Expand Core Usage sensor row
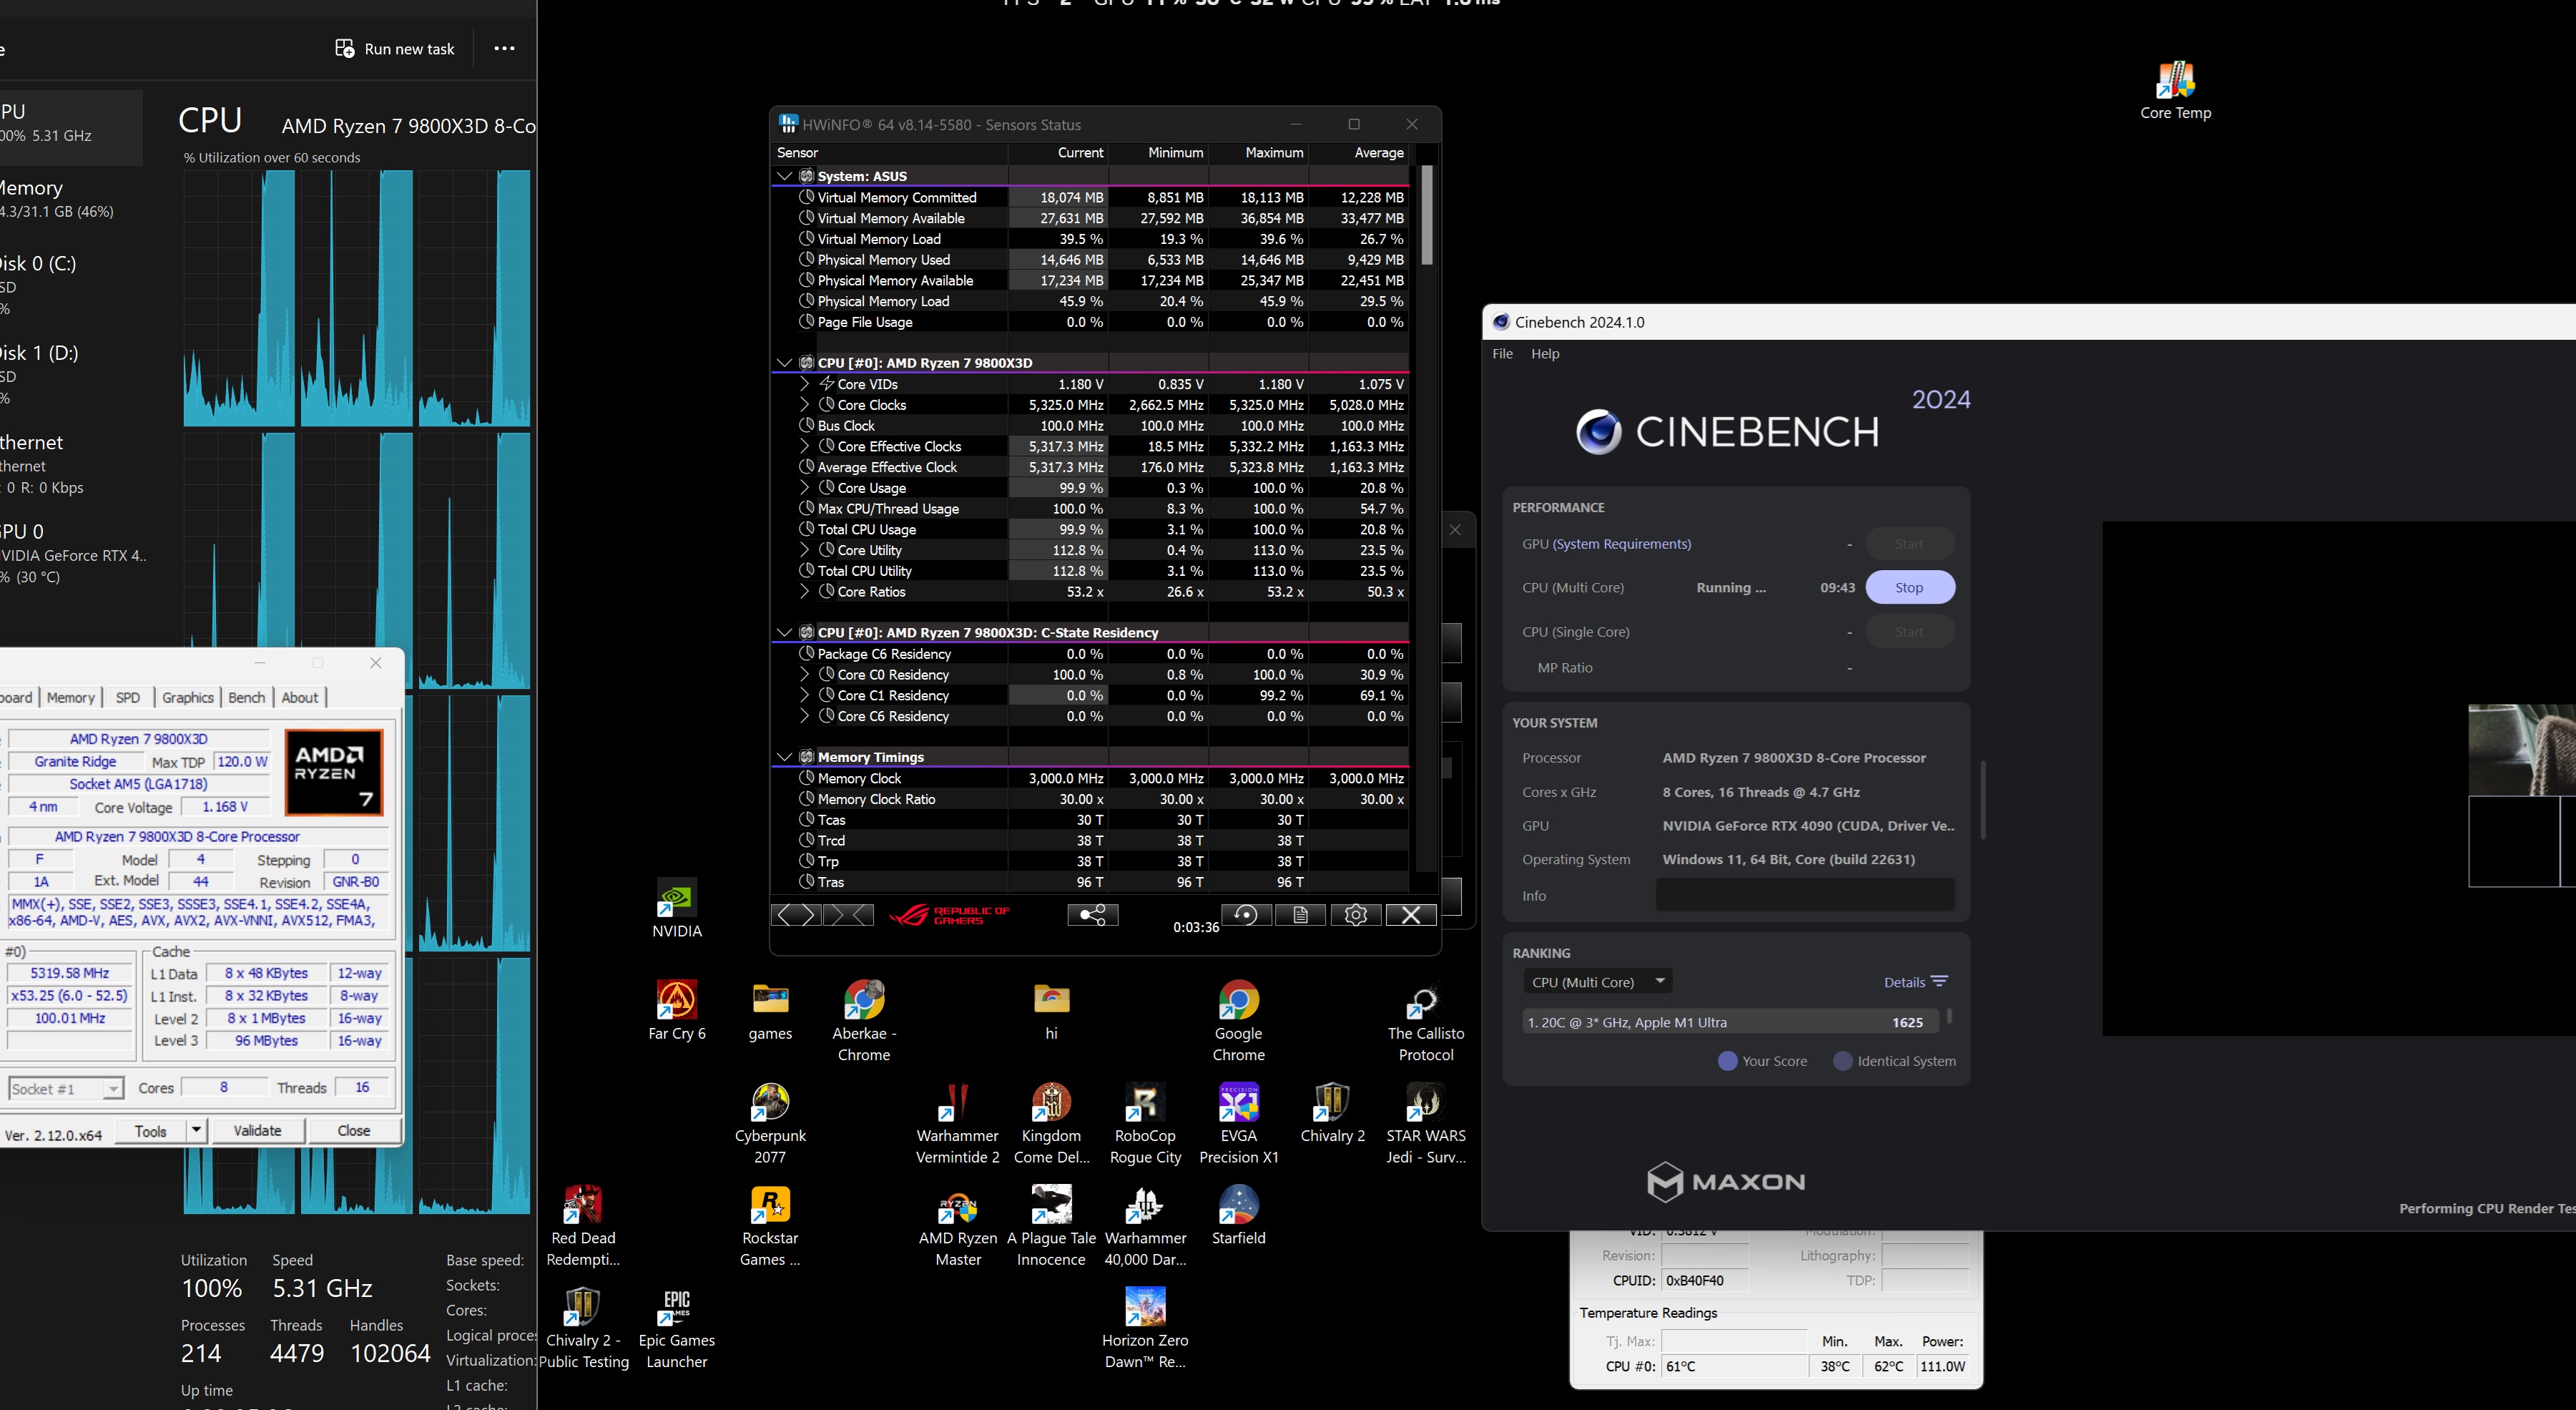 804,488
